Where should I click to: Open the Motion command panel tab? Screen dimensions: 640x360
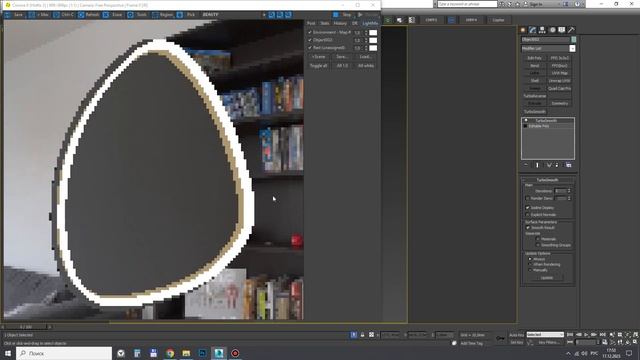tap(552, 30)
